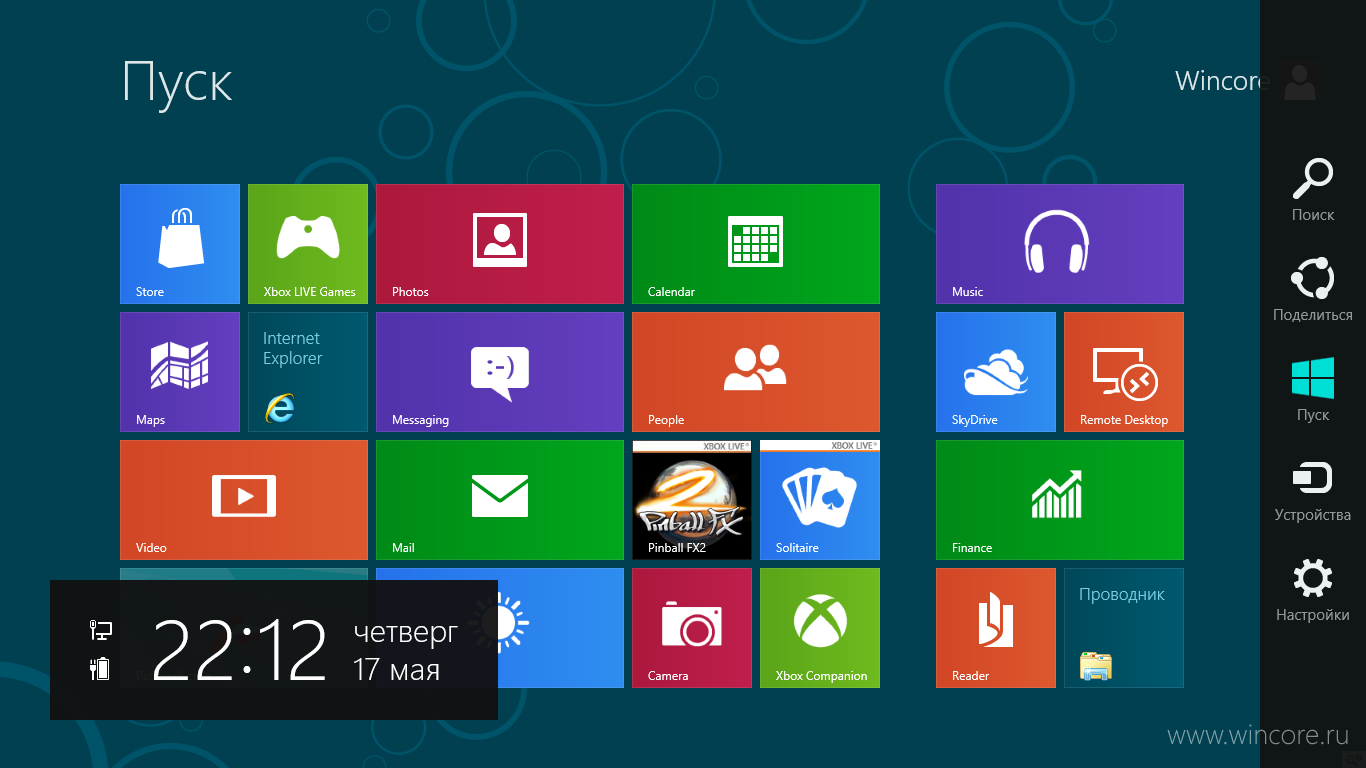Open Internet Explorer tile
Image resolution: width=1366 pixels, height=768 pixels.
(308, 372)
